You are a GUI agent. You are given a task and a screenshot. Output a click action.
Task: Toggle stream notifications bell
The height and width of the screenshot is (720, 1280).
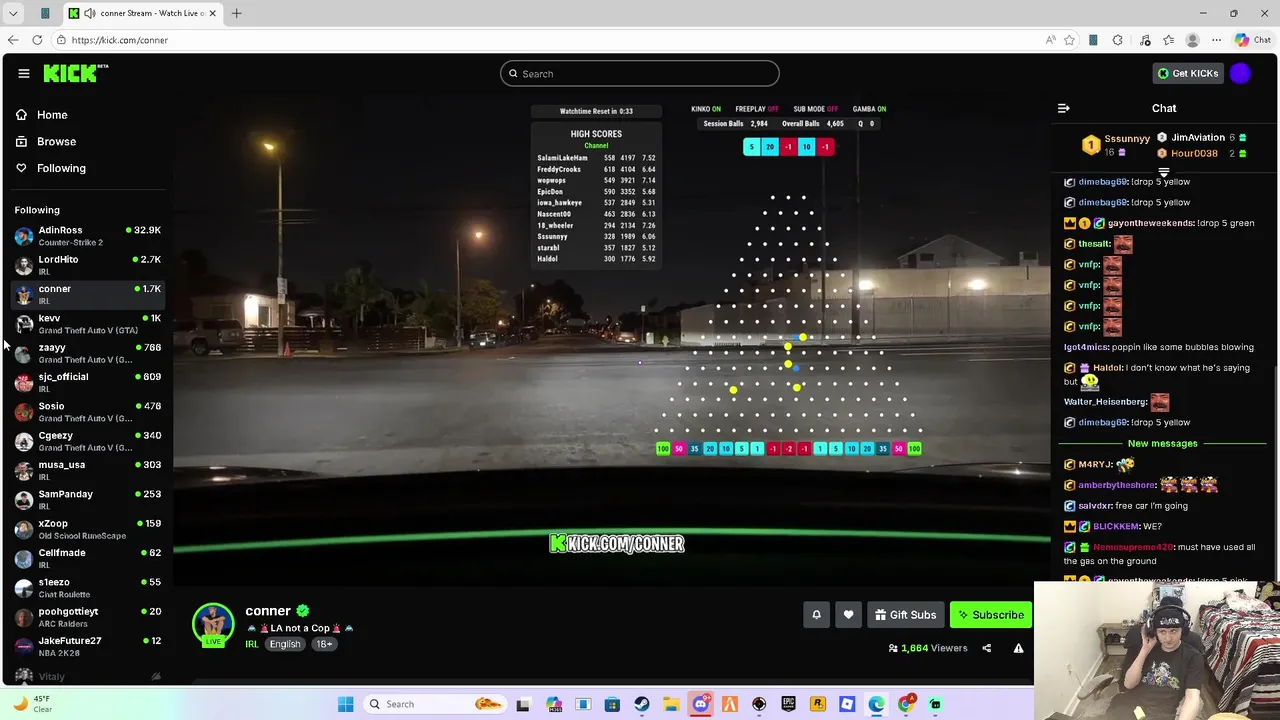pos(816,615)
